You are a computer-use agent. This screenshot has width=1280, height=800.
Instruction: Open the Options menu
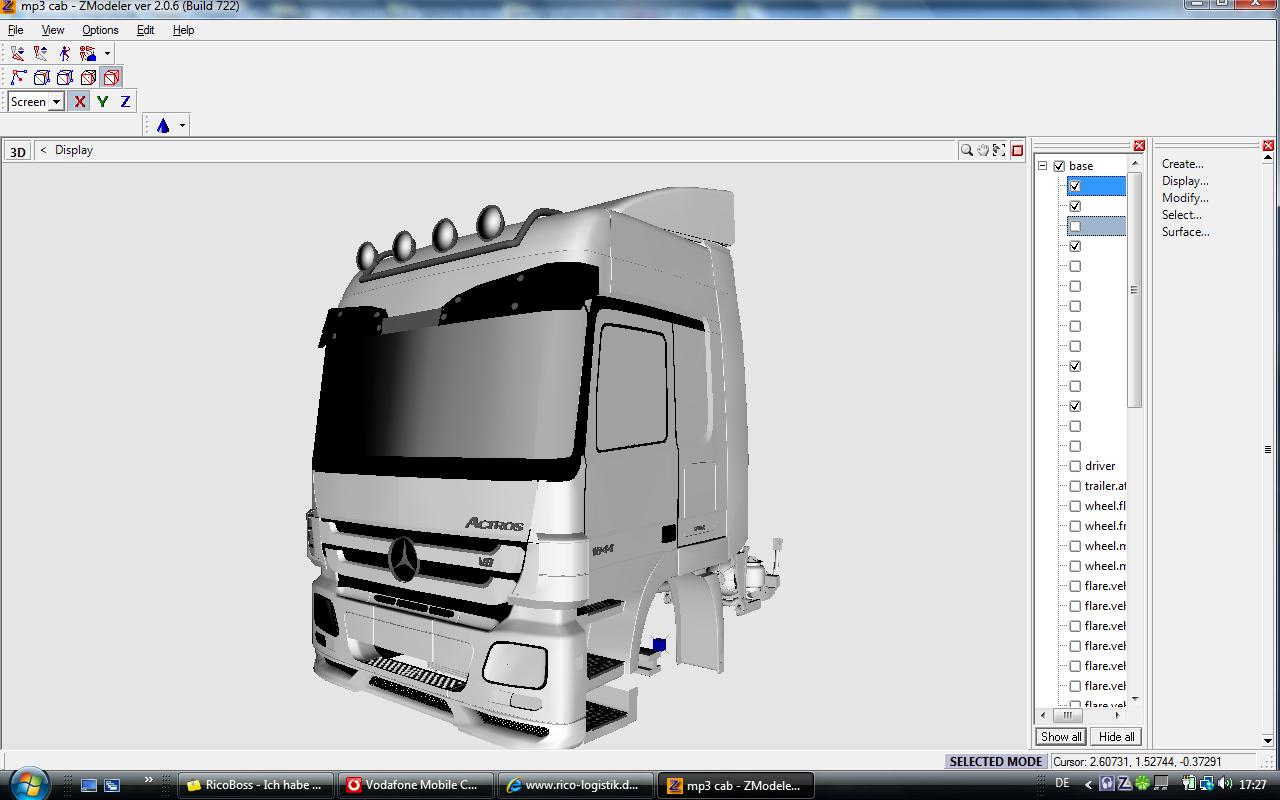100,30
